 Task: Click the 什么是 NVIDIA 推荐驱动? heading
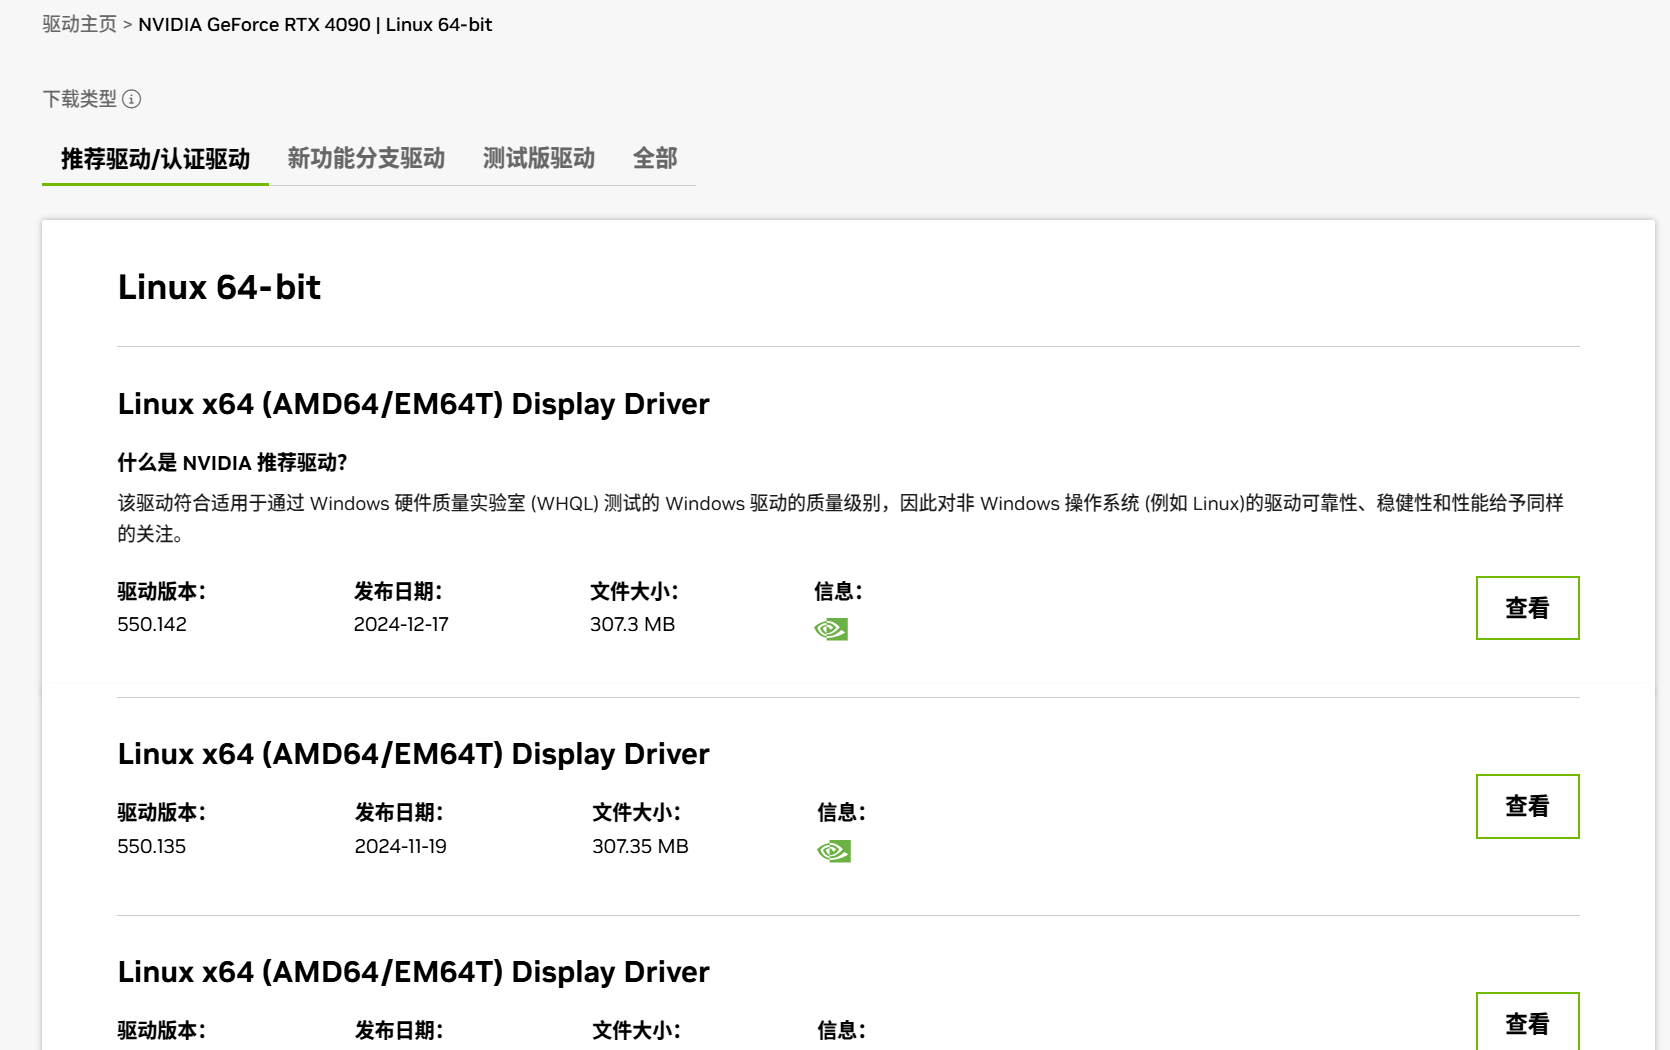pyautogui.click(x=232, y=462)
